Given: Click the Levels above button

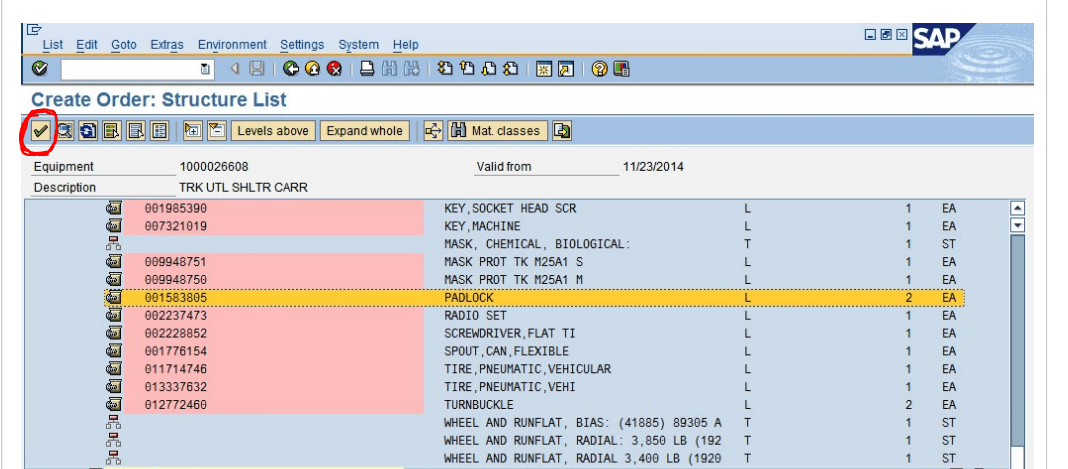Looking at the screenshot, I should click(273, 131).
